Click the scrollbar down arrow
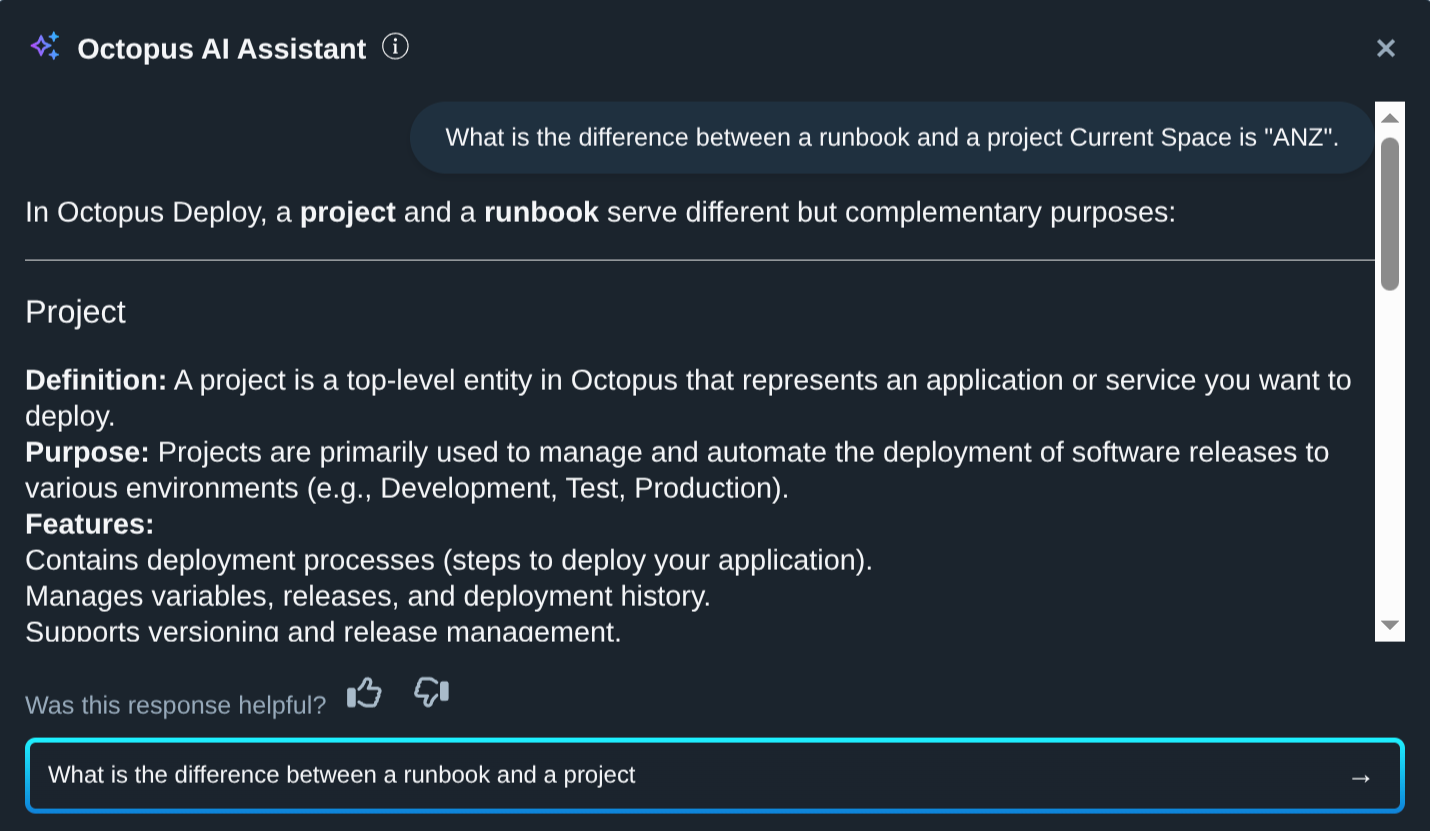 coord(1389,625)
